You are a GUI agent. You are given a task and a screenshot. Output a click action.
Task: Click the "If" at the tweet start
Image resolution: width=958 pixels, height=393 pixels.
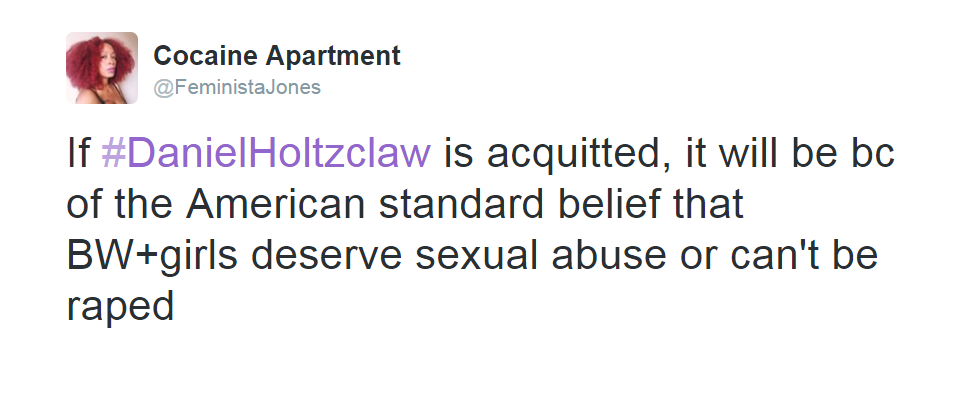78,152
